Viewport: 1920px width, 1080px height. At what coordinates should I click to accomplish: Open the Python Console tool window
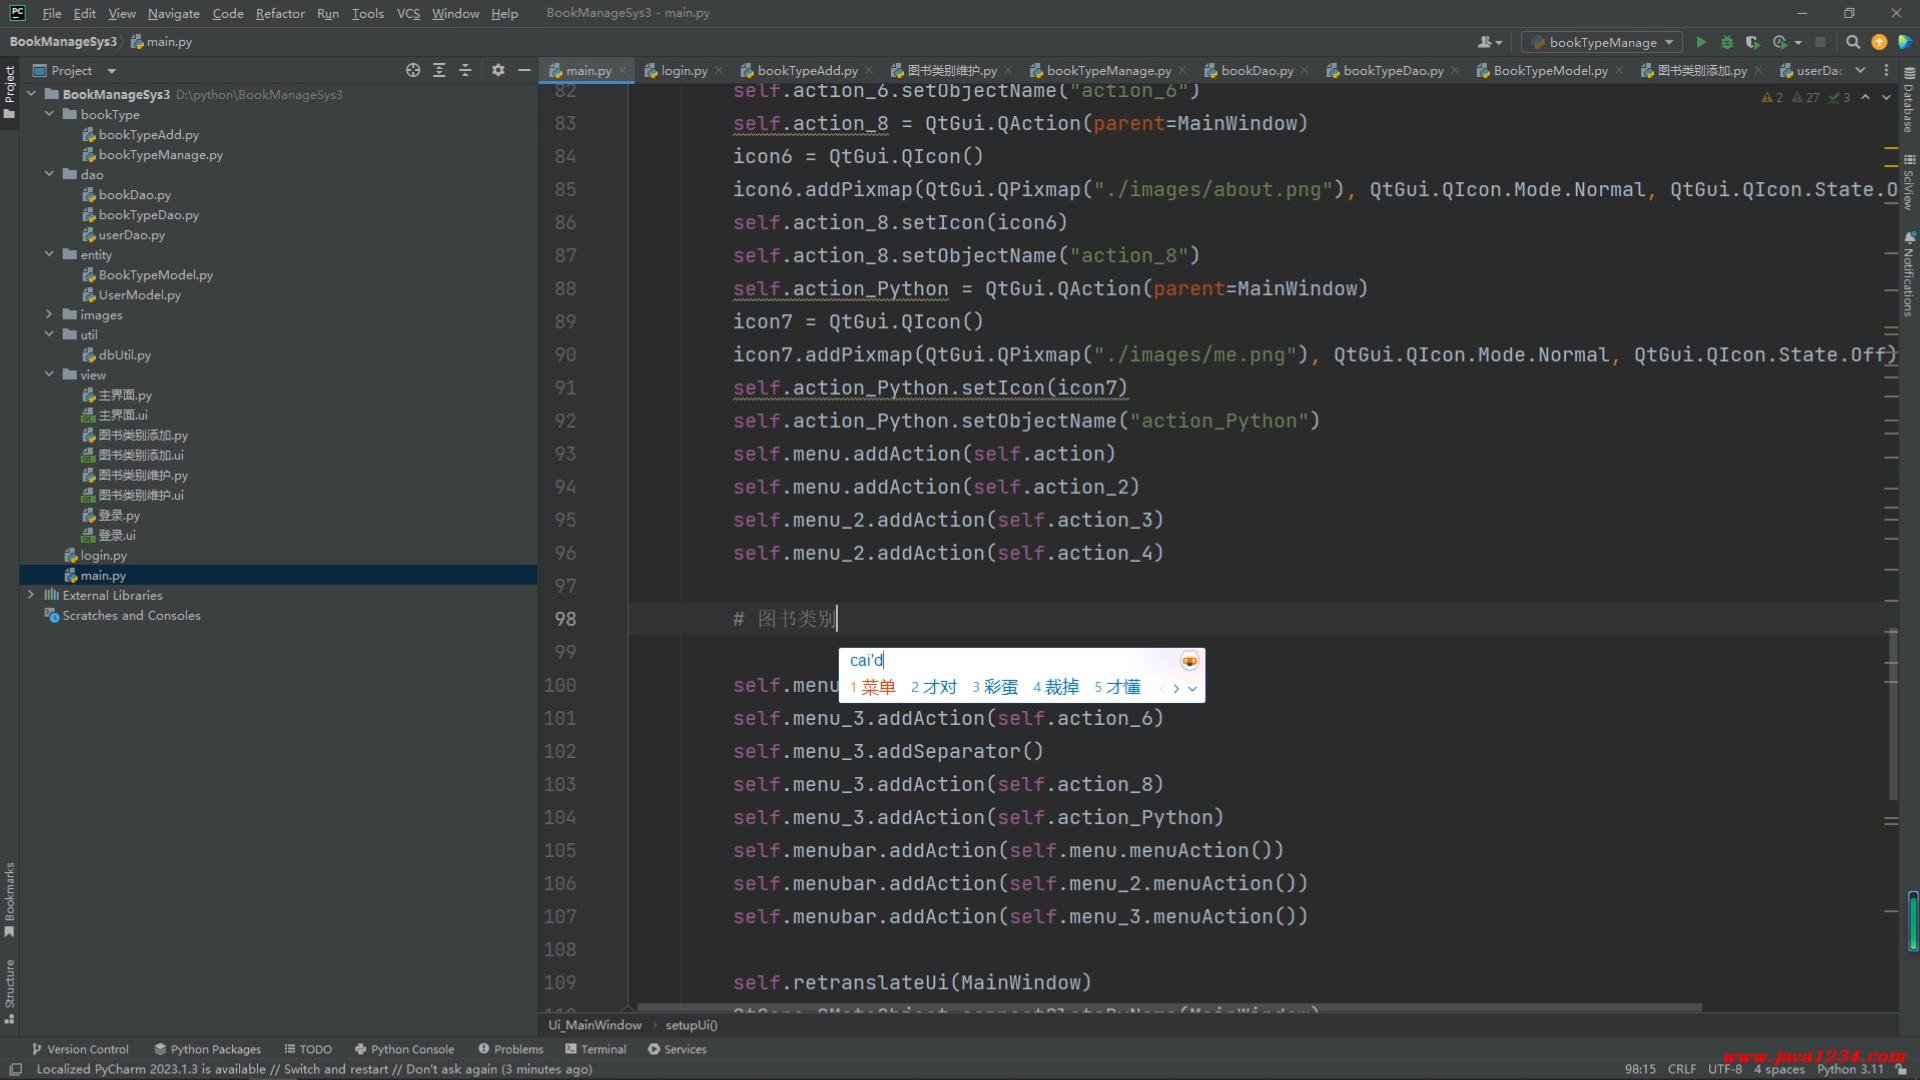404,1049
